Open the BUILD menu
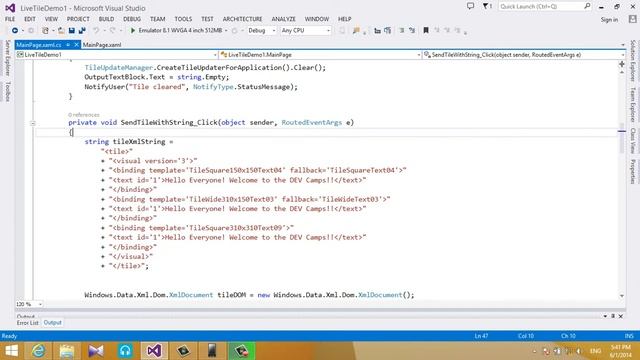Image resolution: width=640 pixels, height=360 pixels. coord(106,19)
